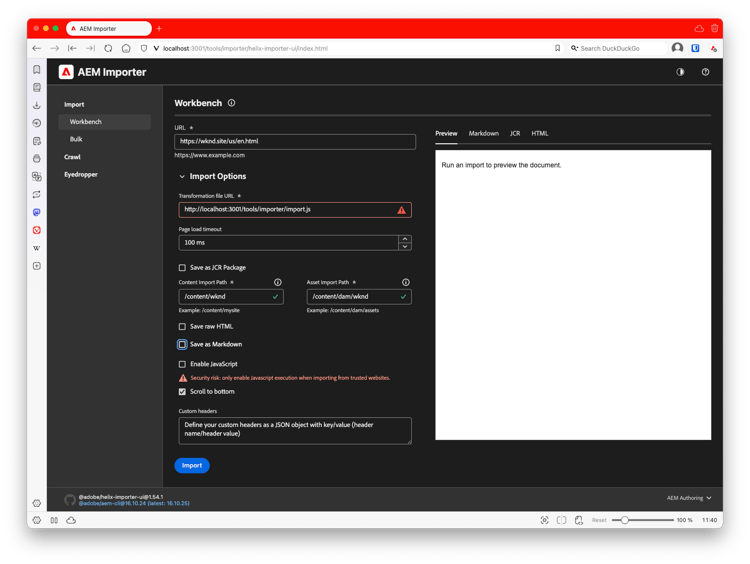Screen dimensions: 750x564
Task: Select Bulk in the left navigation
Action: [x=76, y=139]
